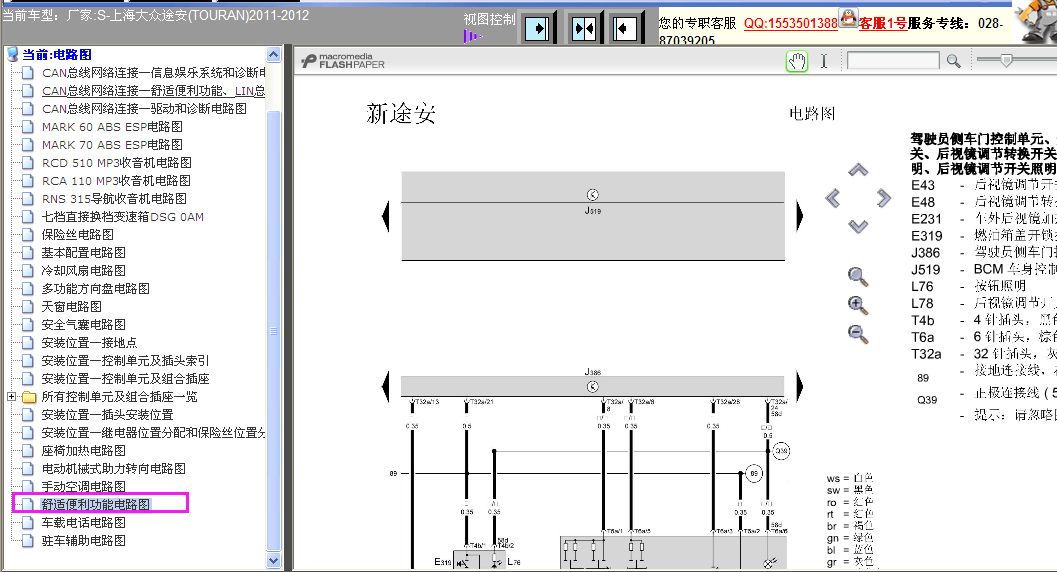The width and height of the screenshot is (1057, 572).
Task: Open 多功能方向盘电路图 item
Action: pyautogui.click(x=96, y=288)
